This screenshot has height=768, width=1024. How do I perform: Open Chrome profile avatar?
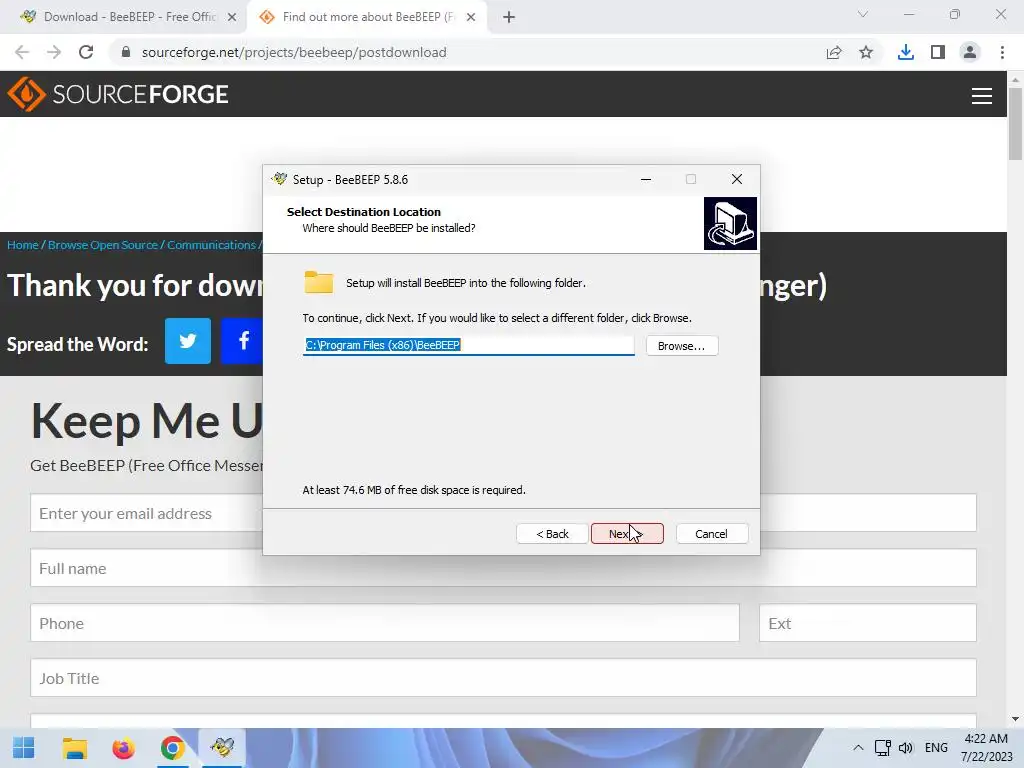coord(970,52)
